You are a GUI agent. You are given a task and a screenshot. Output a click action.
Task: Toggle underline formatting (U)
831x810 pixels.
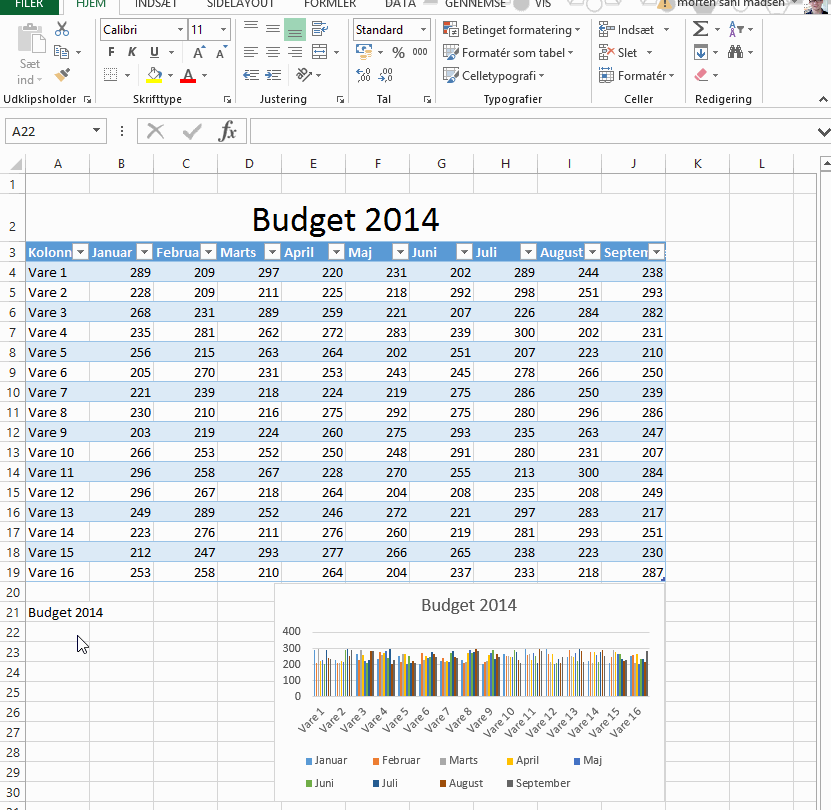(x=154, y=53)
